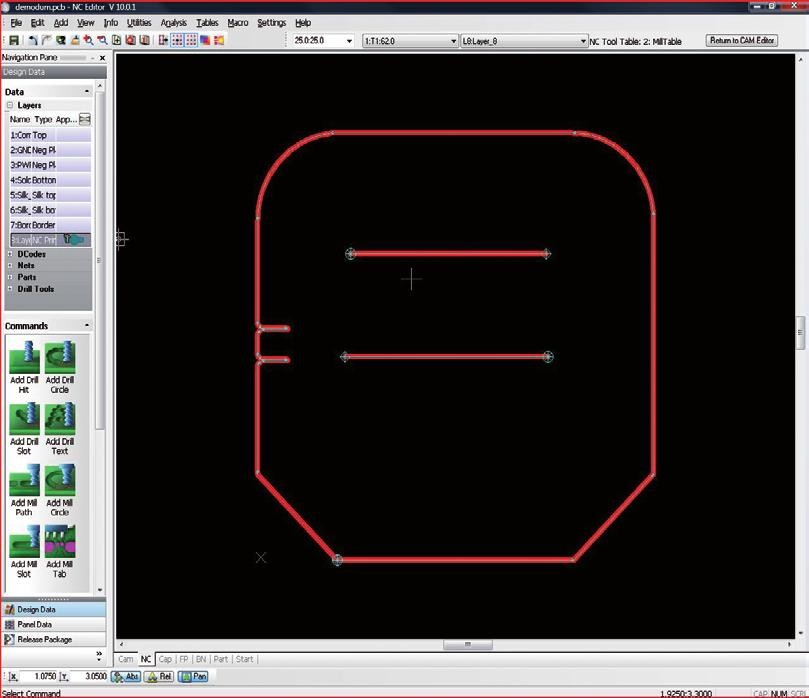The width and height of the screenshot is (809, 698).
Task: Click the Redo arrow icon
Action: pyautogui.click(x=46, y=40)
